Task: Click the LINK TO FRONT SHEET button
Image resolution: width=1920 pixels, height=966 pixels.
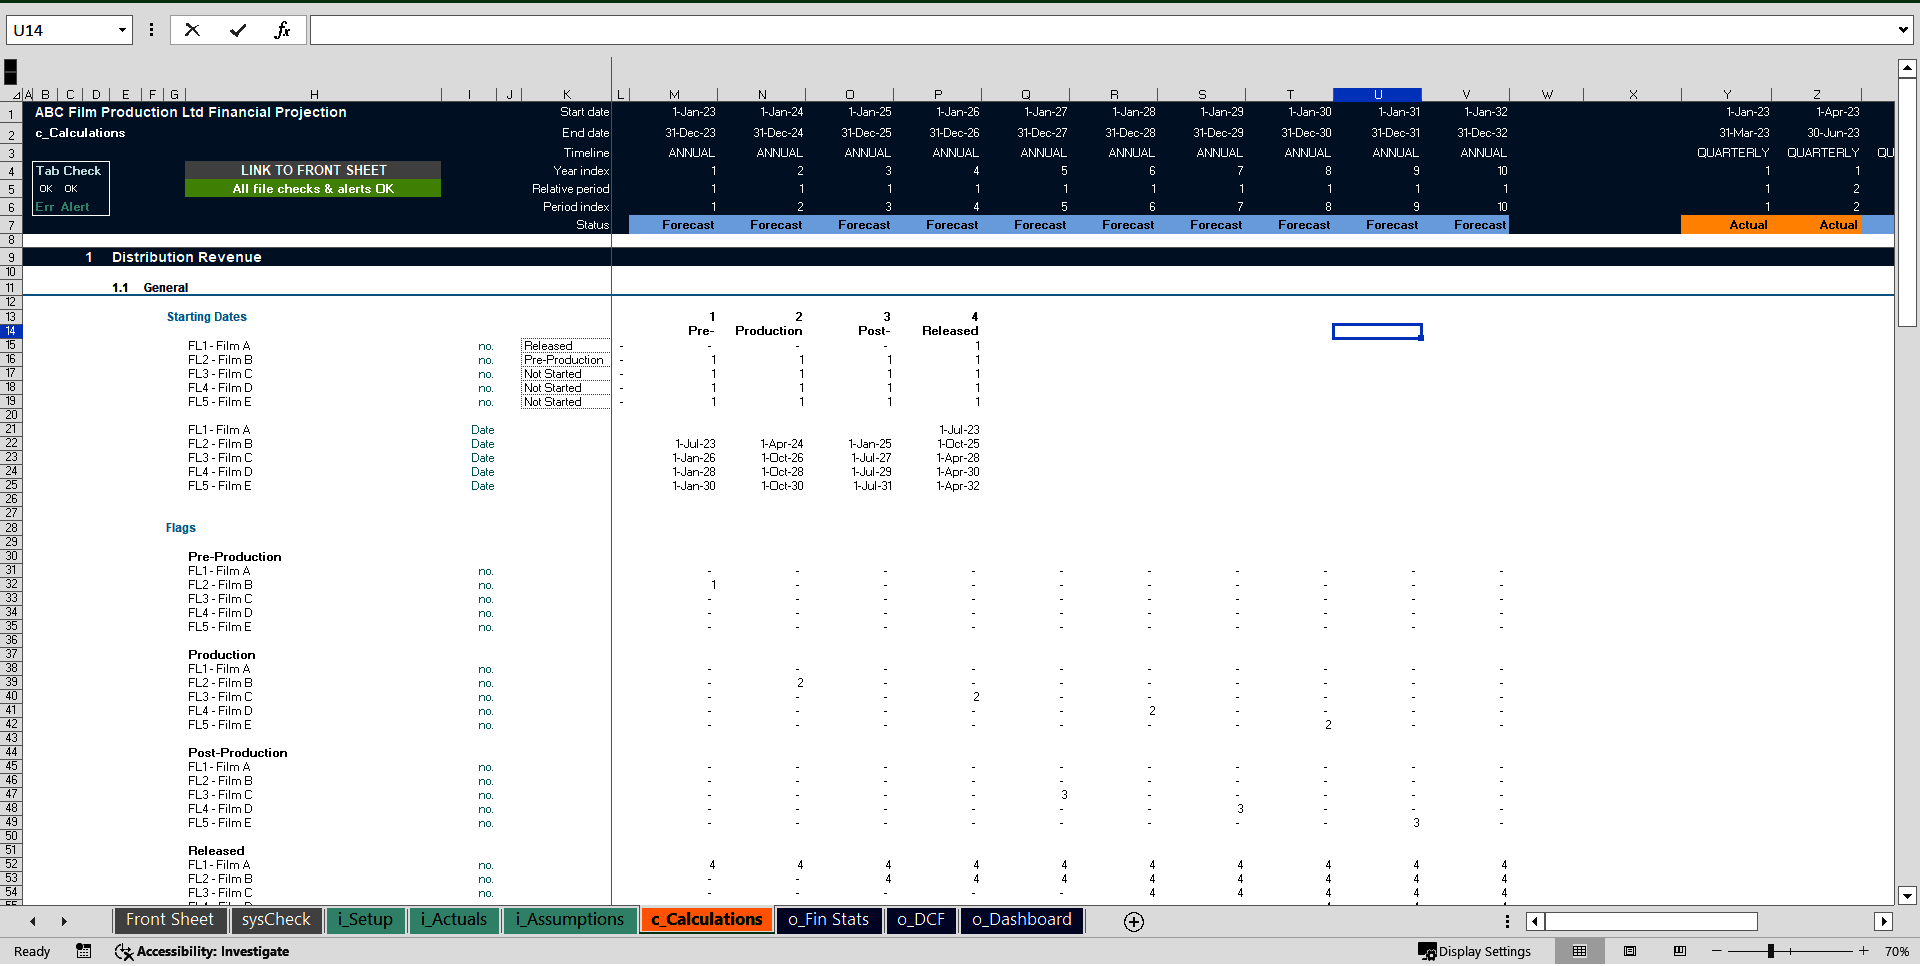Action: (x=313, y=170)
